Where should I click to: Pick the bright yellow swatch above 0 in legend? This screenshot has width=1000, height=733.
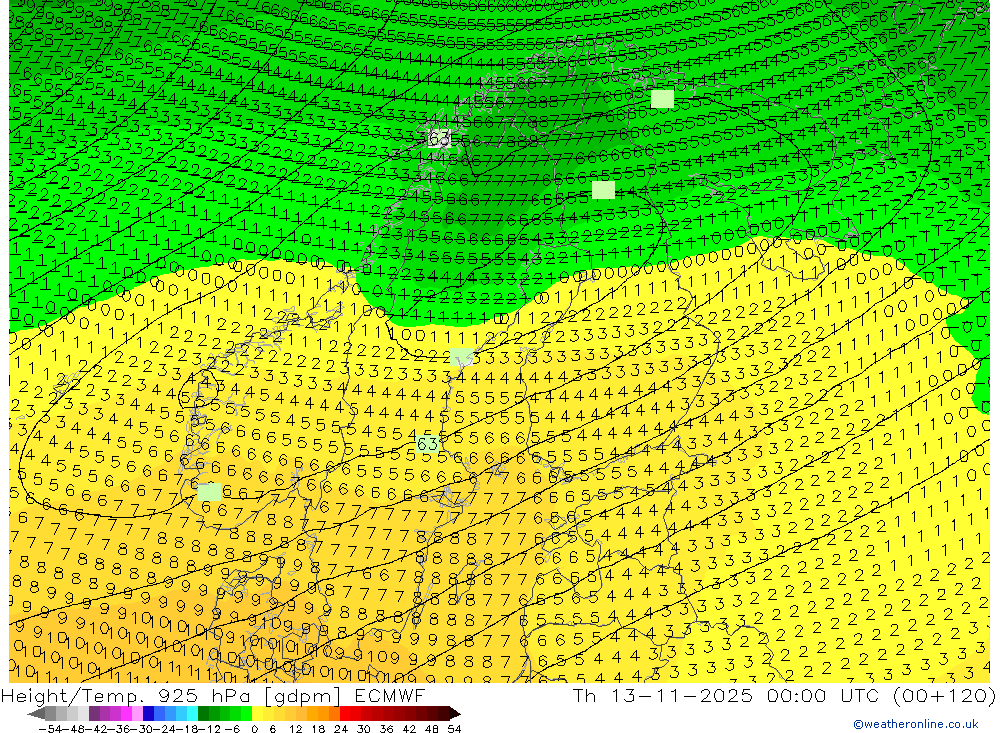click(x=258, y=713)
